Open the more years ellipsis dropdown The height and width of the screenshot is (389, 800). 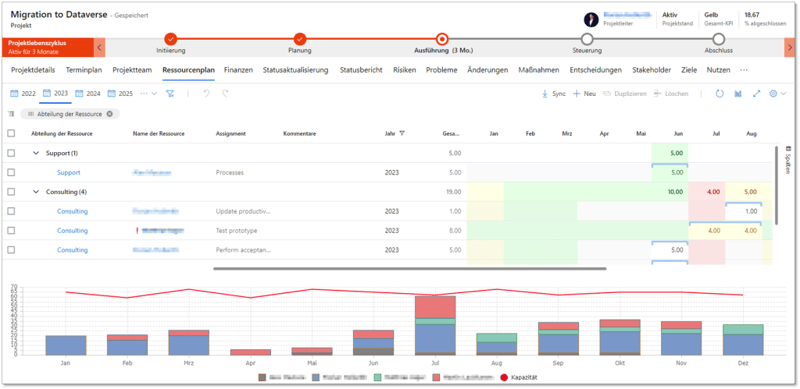click(x=148, y=94)
